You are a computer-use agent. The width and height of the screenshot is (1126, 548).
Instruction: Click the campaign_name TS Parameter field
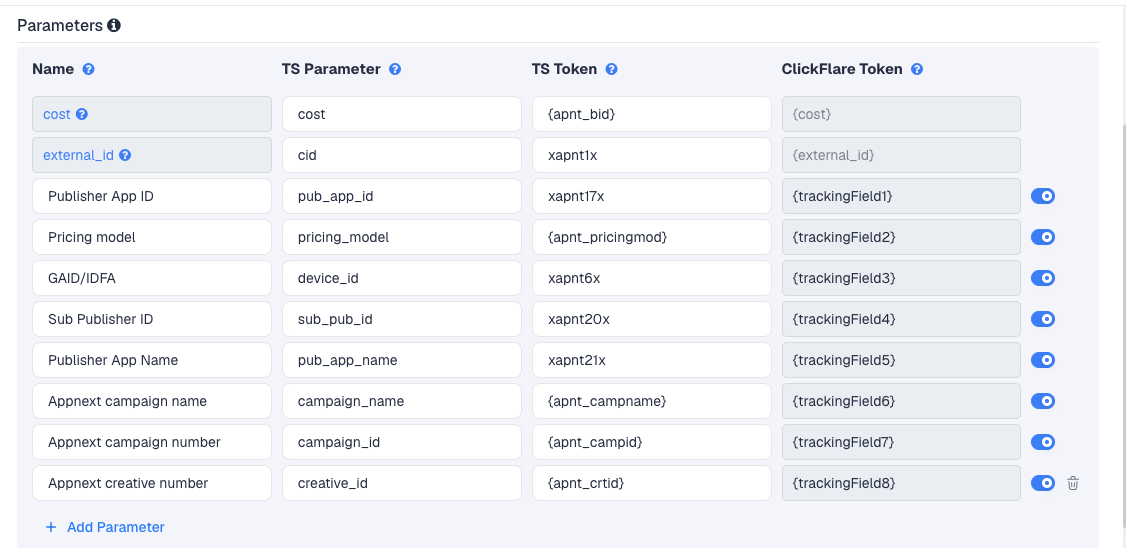pos(401,401)
